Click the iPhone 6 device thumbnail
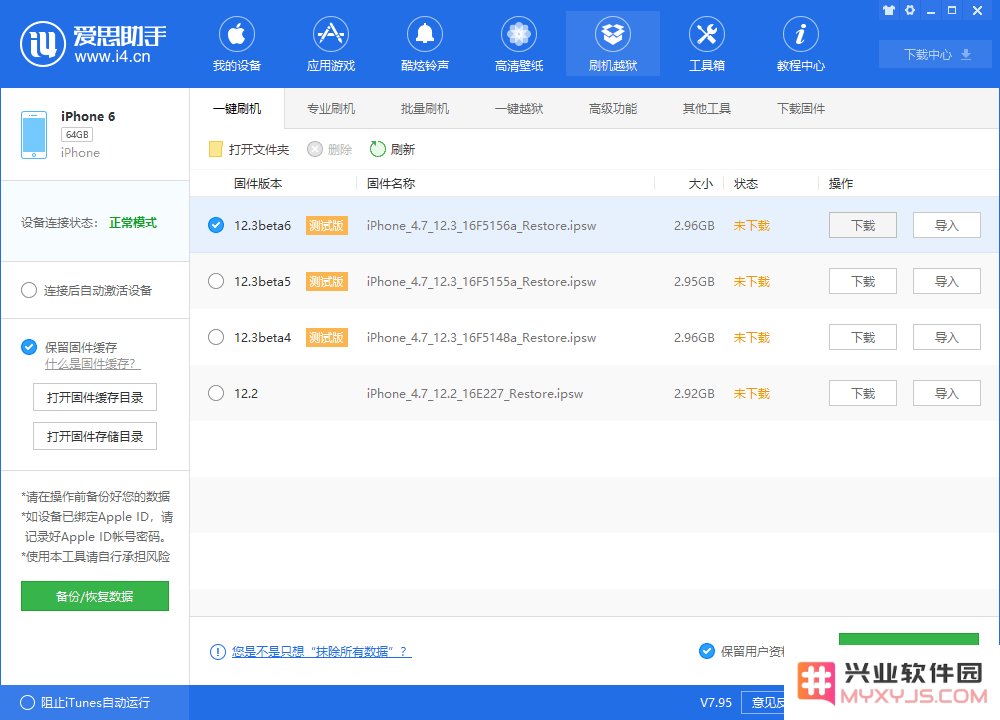The width and height of the screenshot is (1000, 720). (x=34, y=135)
